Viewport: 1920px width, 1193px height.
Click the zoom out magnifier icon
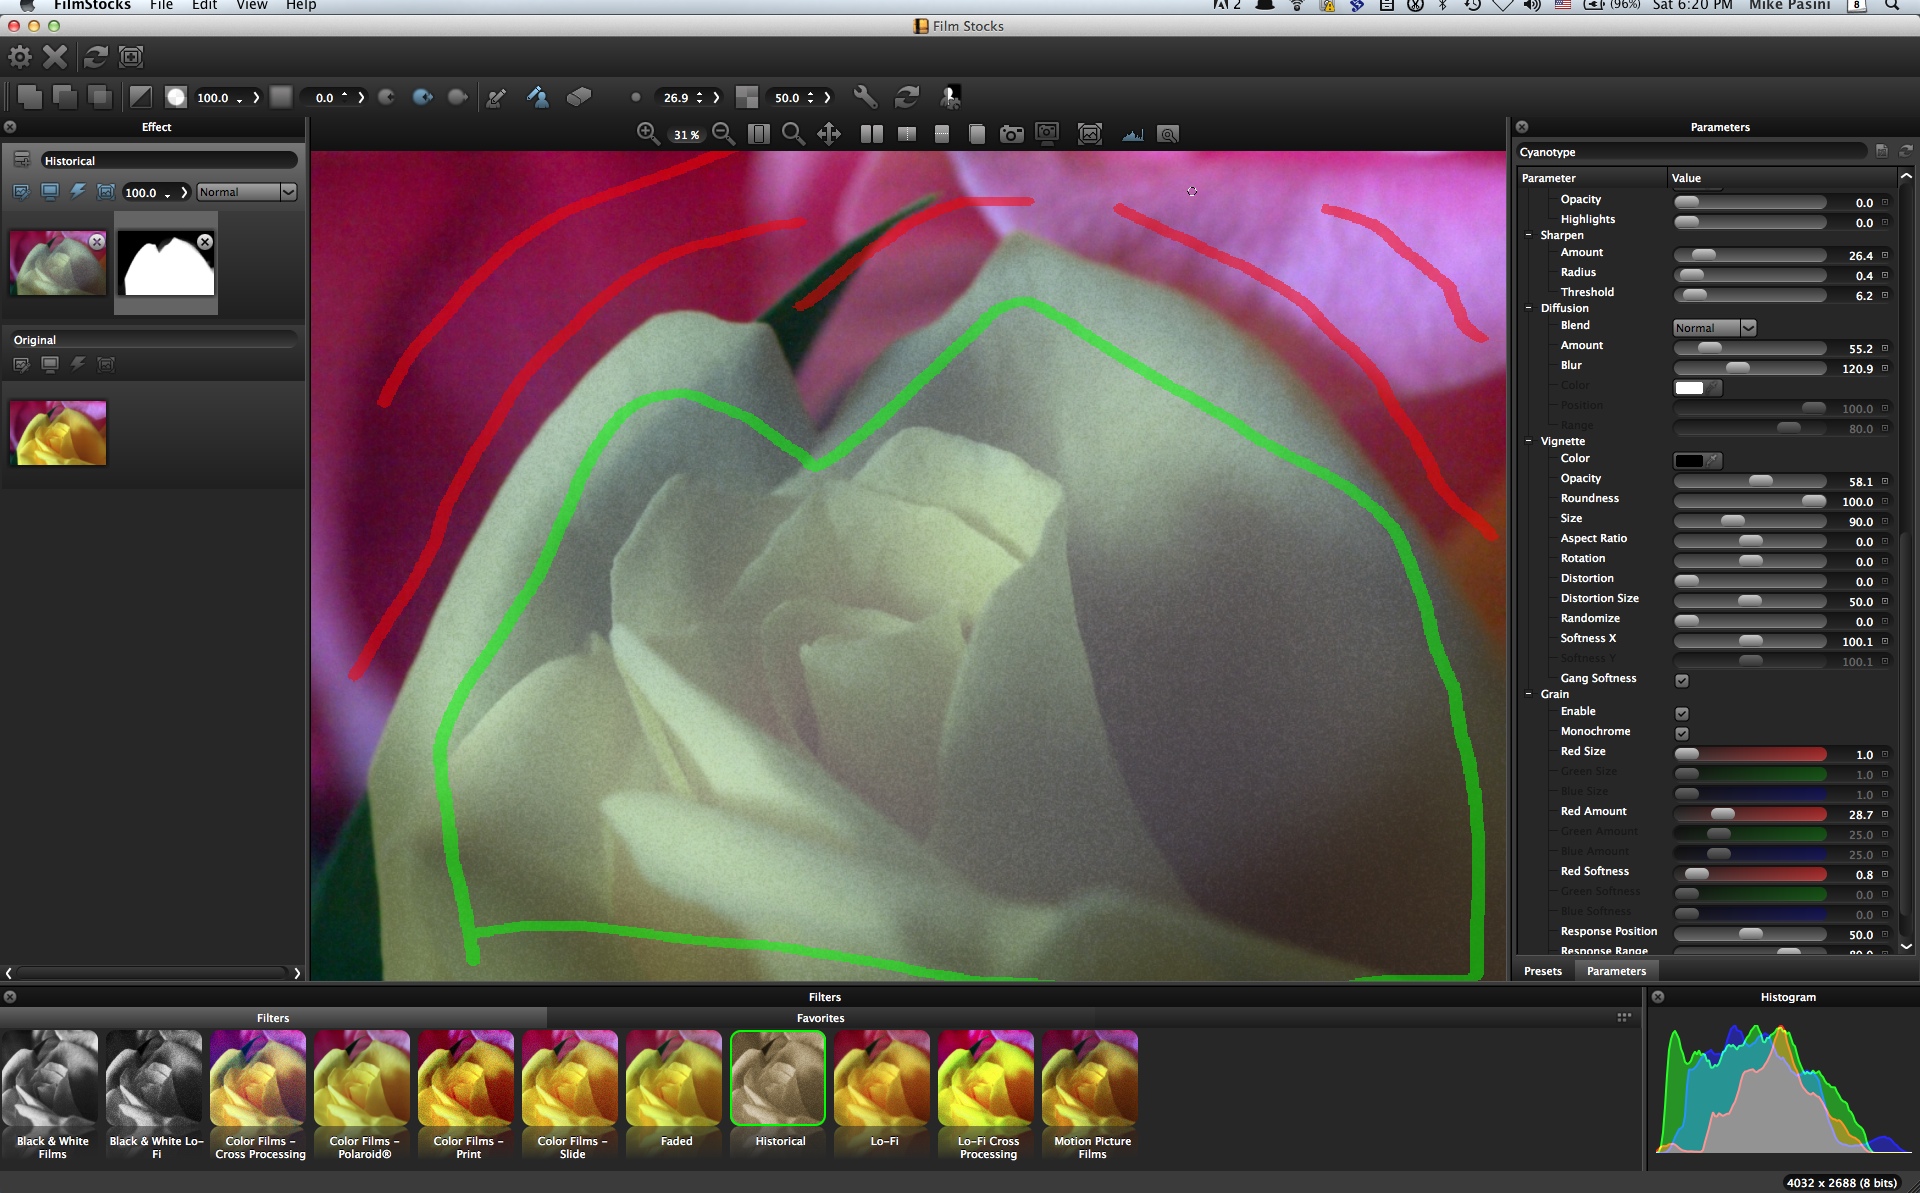point(723,134)
